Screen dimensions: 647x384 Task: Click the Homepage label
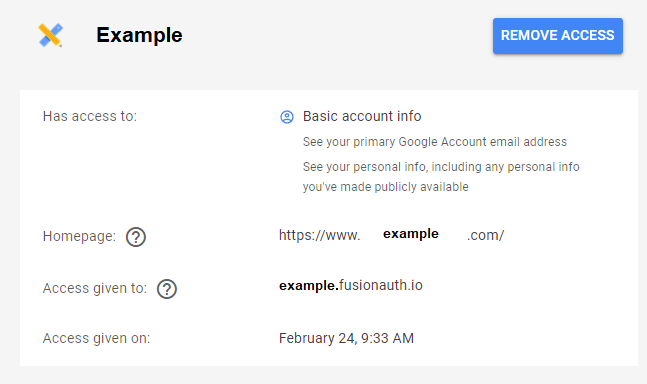pyautogui.click(x=79, y=236)
